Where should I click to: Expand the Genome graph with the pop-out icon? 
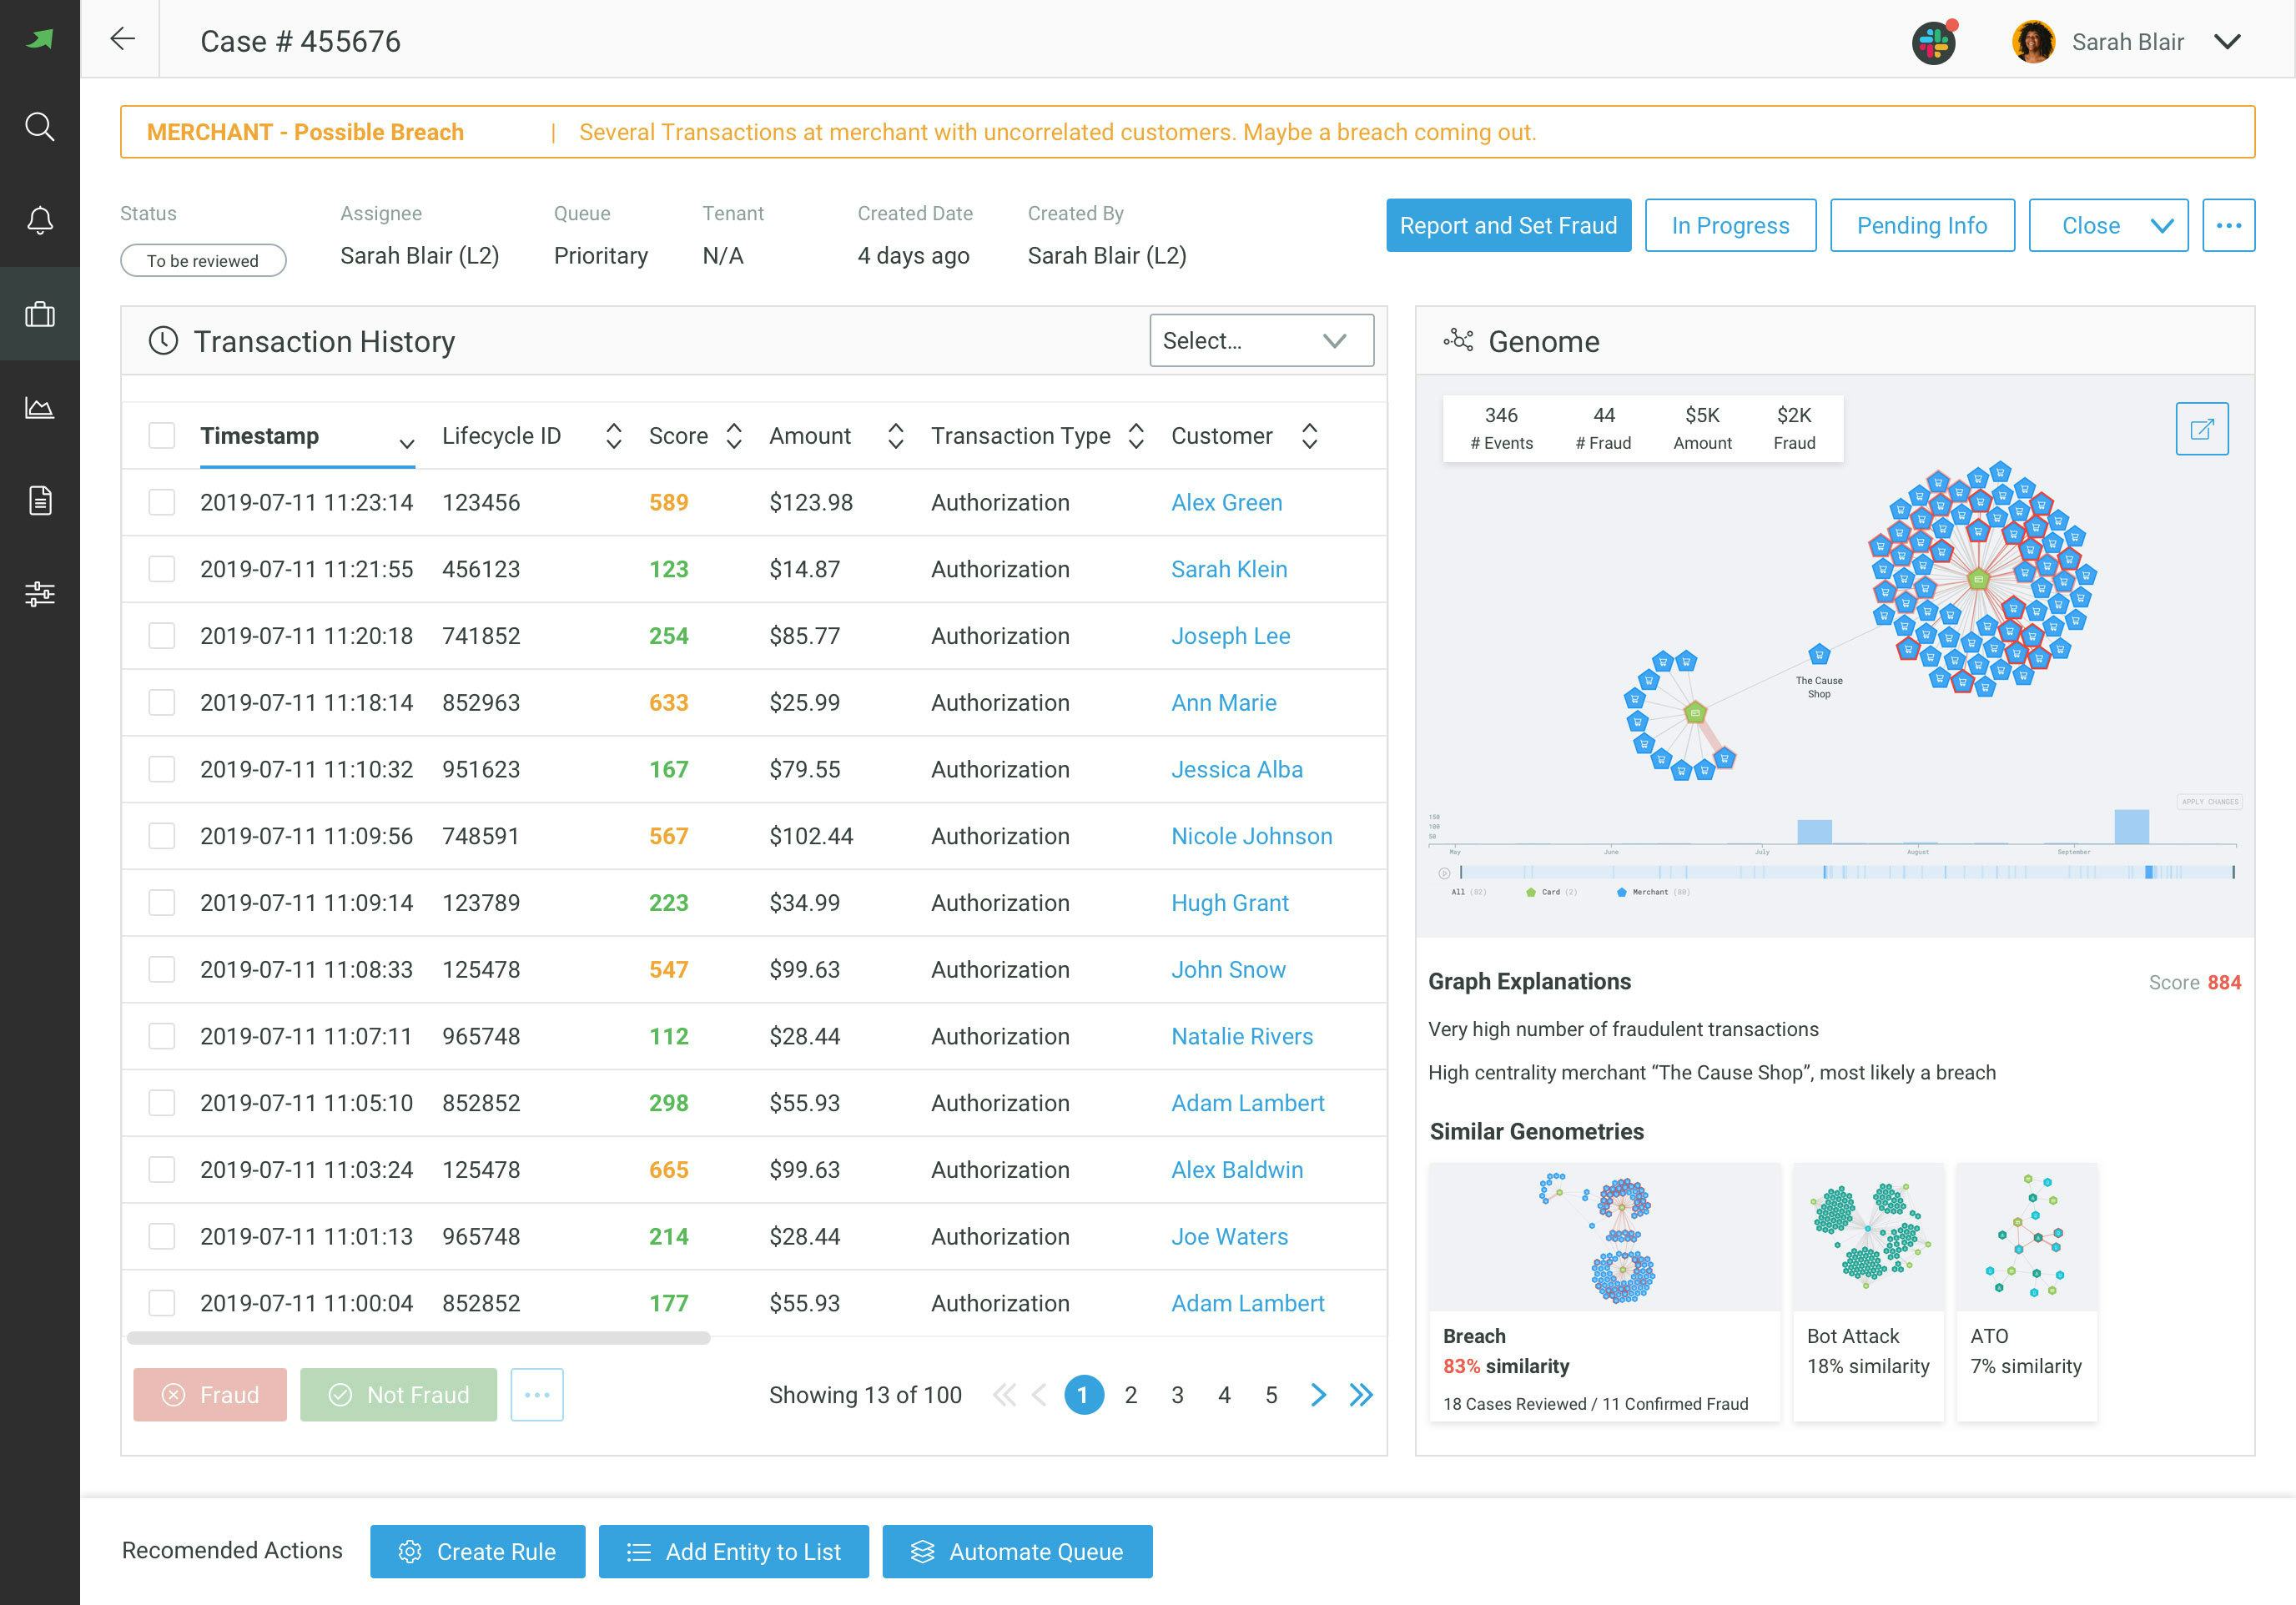pos(2201,429)
